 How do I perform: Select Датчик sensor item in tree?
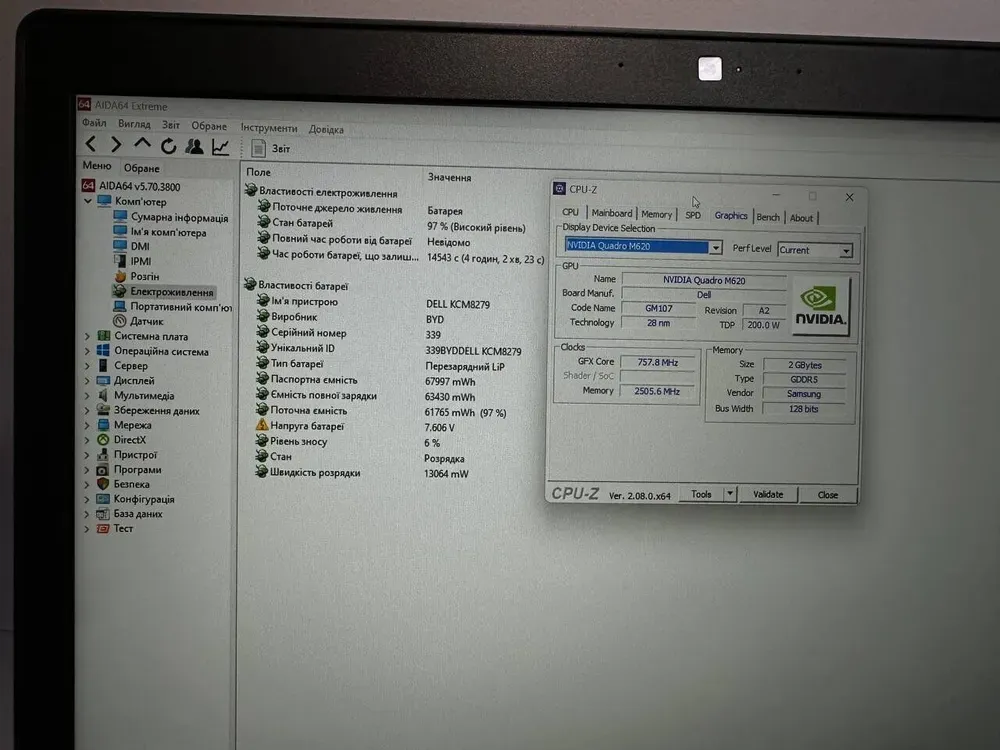click(x=146, y=321)
